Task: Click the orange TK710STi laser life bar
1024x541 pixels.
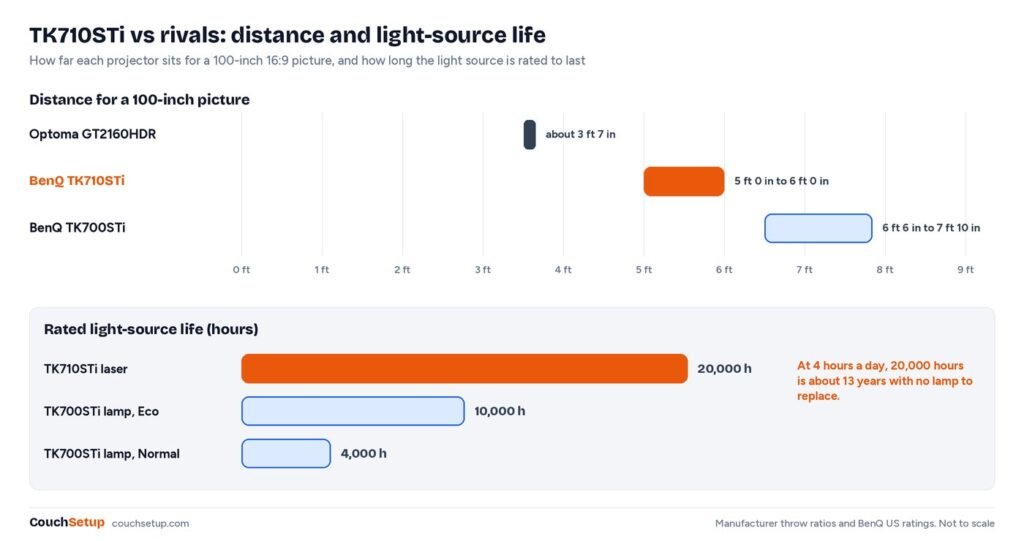Action: [464, 369]
